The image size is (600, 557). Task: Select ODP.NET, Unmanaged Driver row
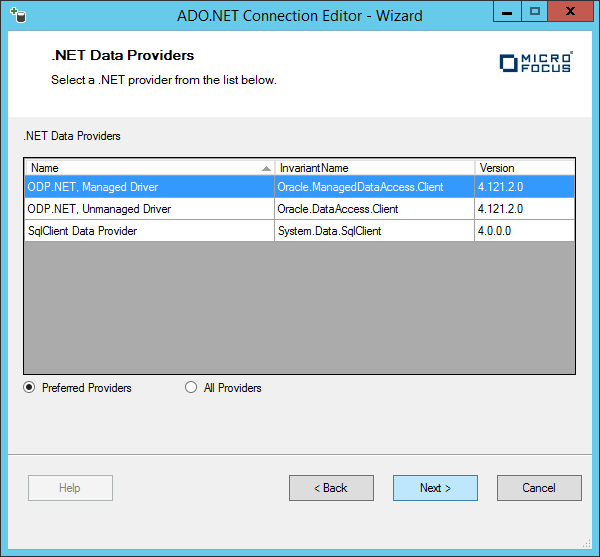click(300, 209)
